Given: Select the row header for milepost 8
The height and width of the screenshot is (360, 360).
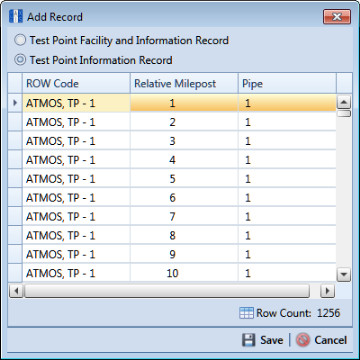Looking at the screenshot, I should pyautogui.click(x=15, y=235).
